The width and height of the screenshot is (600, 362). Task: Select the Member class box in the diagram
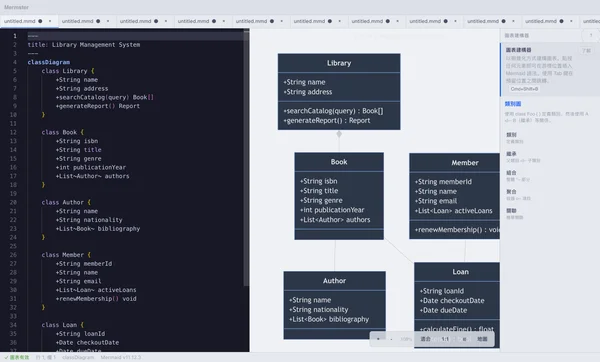(454, 196)
